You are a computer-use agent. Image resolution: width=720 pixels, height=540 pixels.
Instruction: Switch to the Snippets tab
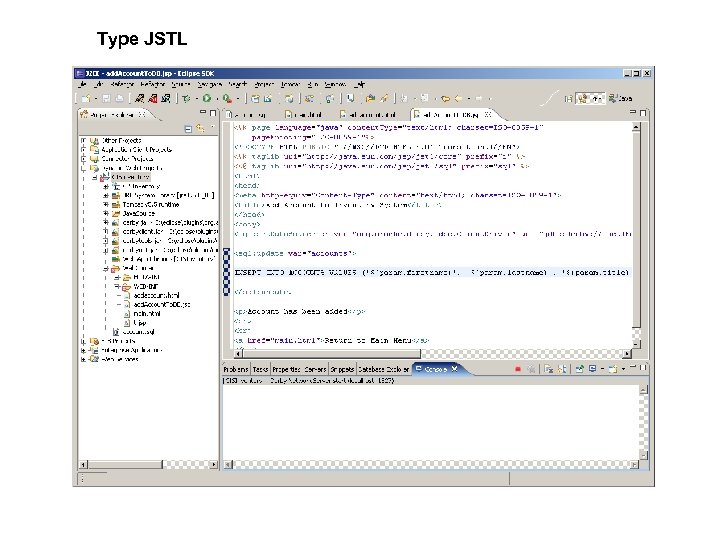coord(342,369)
